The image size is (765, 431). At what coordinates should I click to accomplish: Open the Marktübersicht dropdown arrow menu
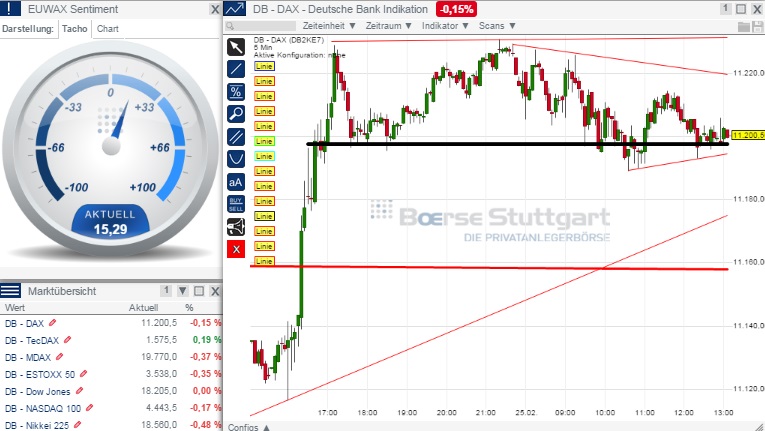182,291
